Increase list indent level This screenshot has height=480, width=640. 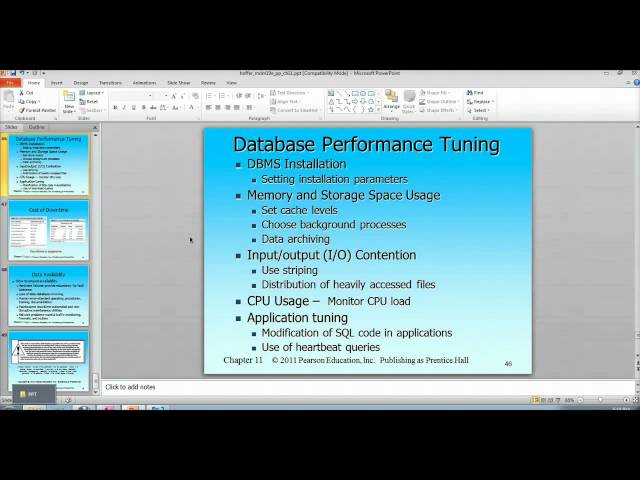(248, 96)
